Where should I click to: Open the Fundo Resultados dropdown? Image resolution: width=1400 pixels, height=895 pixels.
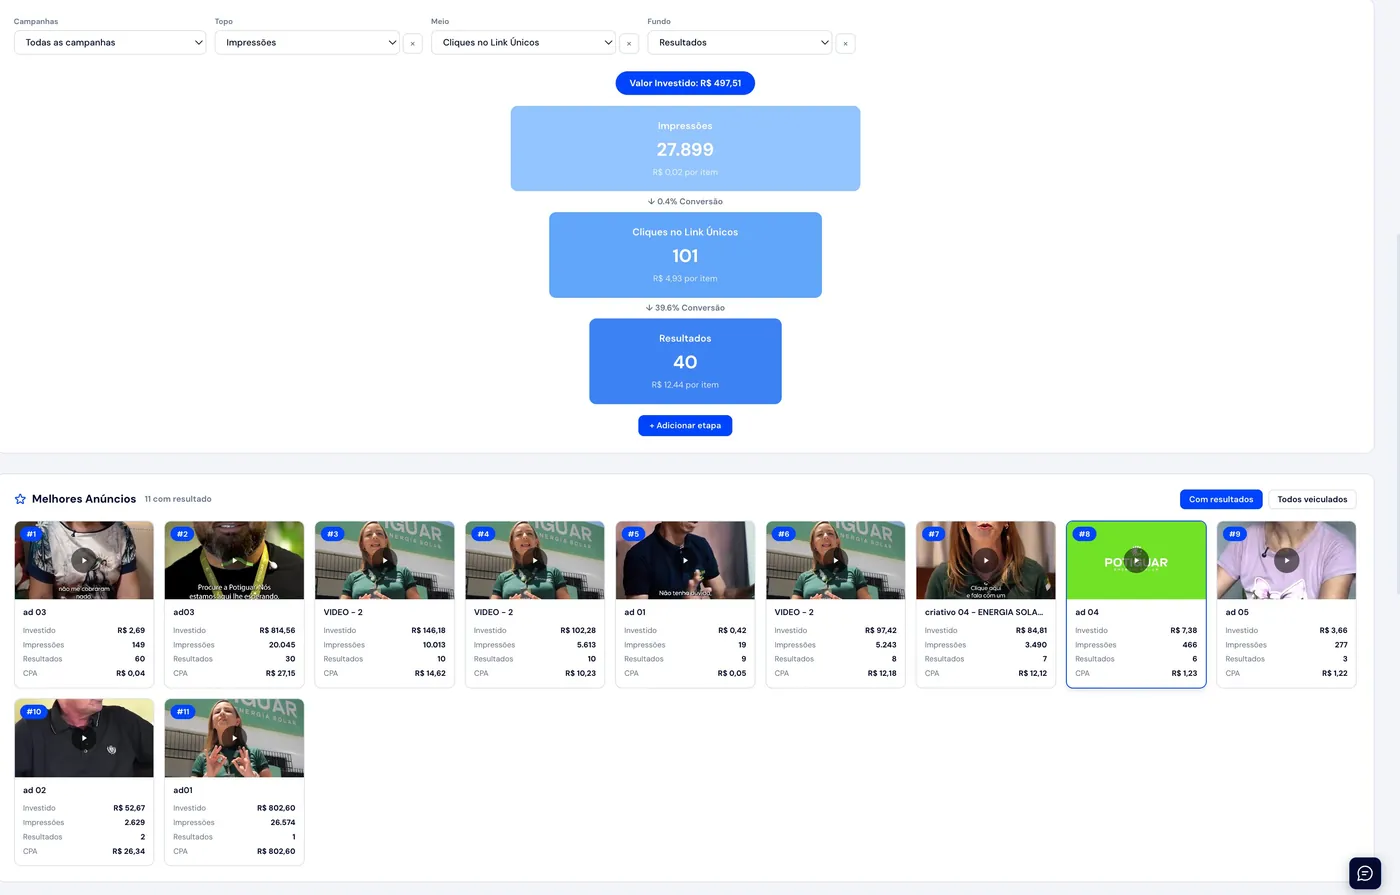click(x=740, y=42)
